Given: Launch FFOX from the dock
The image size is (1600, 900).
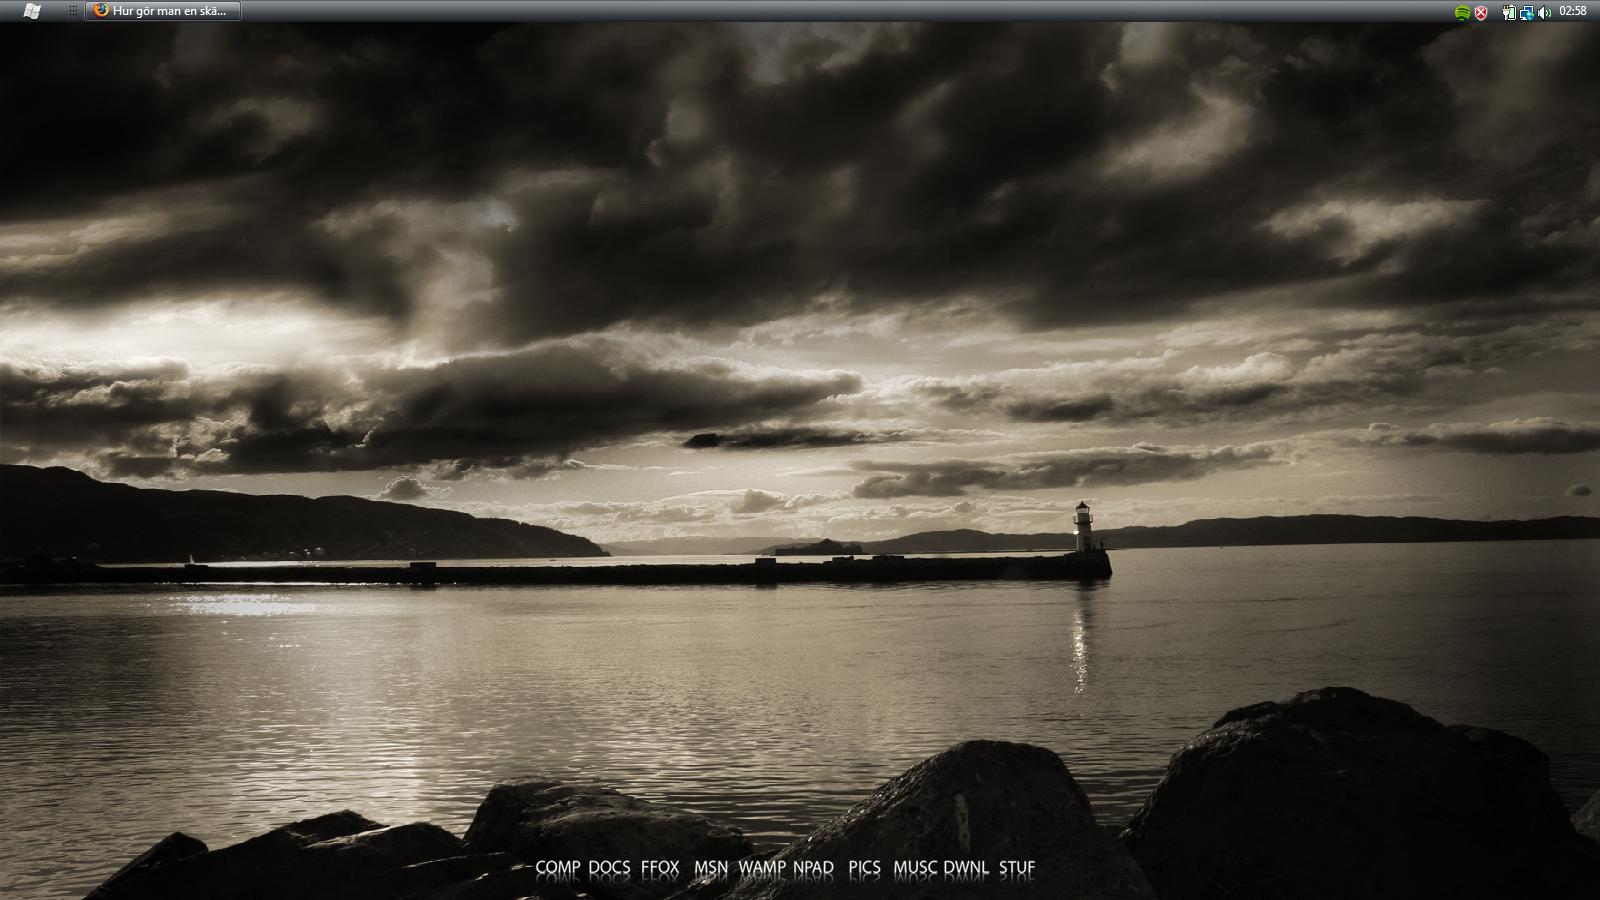Looking at the screenshot, I should point(660,867).
